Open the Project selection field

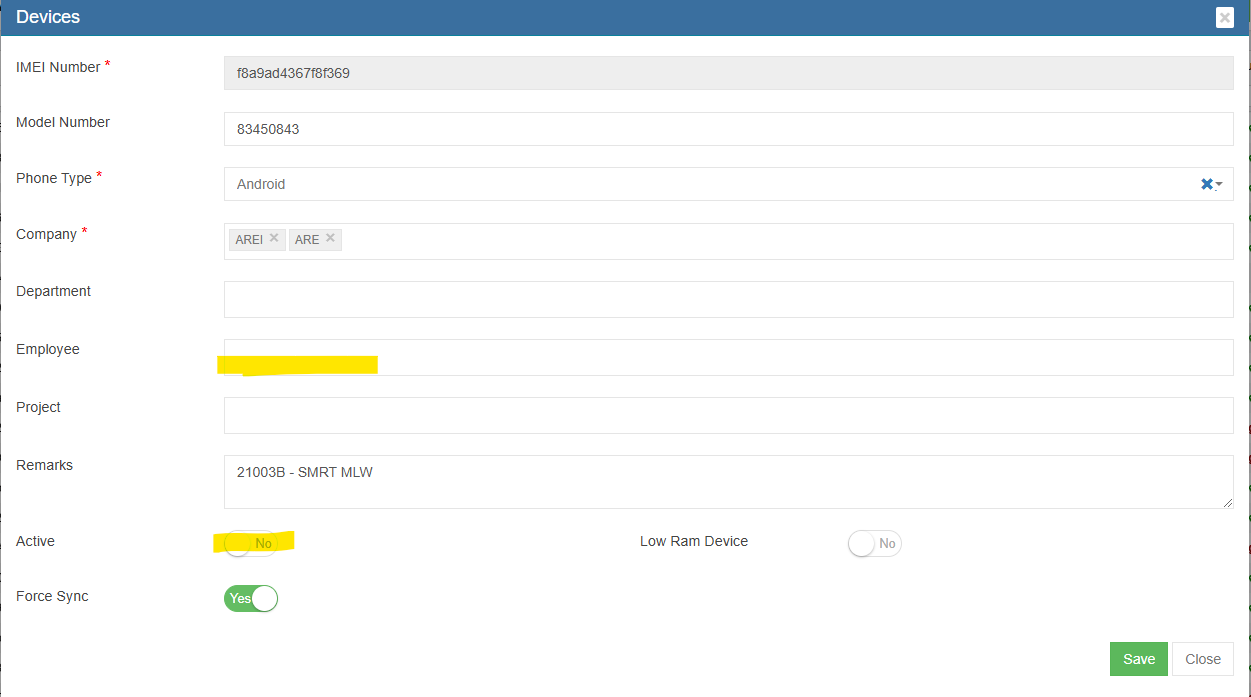728,416
